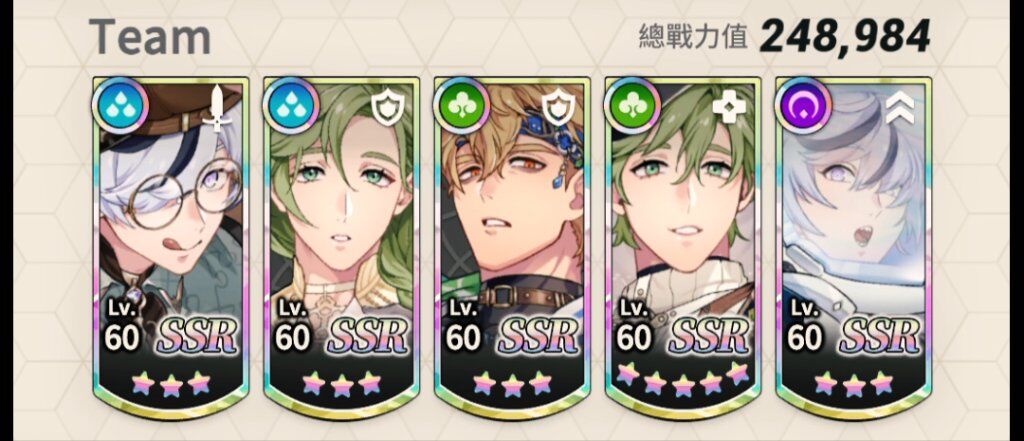
Task: Click the five-star rating on fourth card
Action: (682, 378)
